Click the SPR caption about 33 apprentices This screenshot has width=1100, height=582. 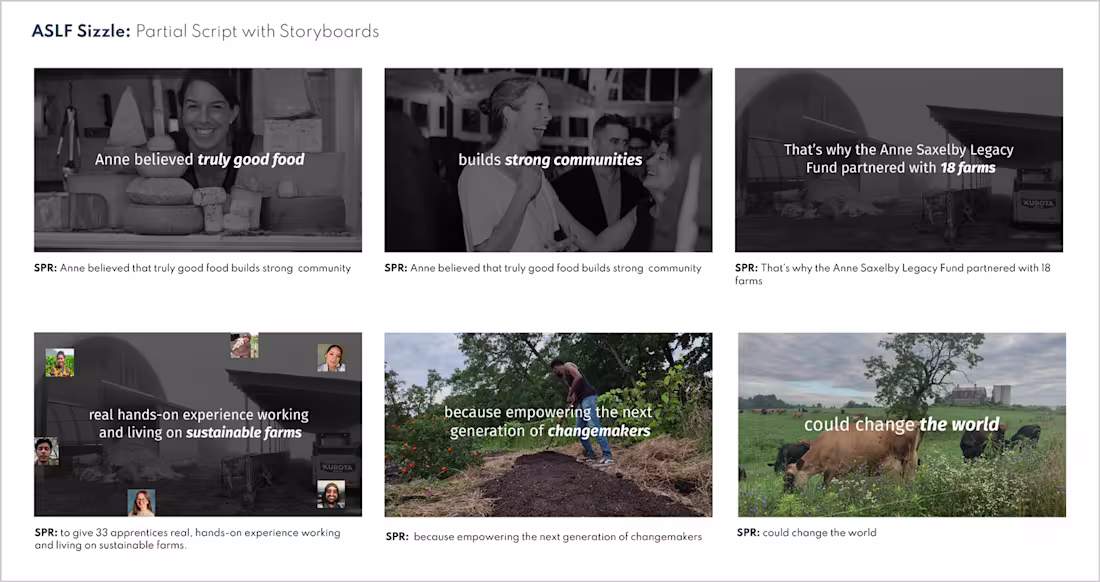pyautogui.click(x=187, y=539)
